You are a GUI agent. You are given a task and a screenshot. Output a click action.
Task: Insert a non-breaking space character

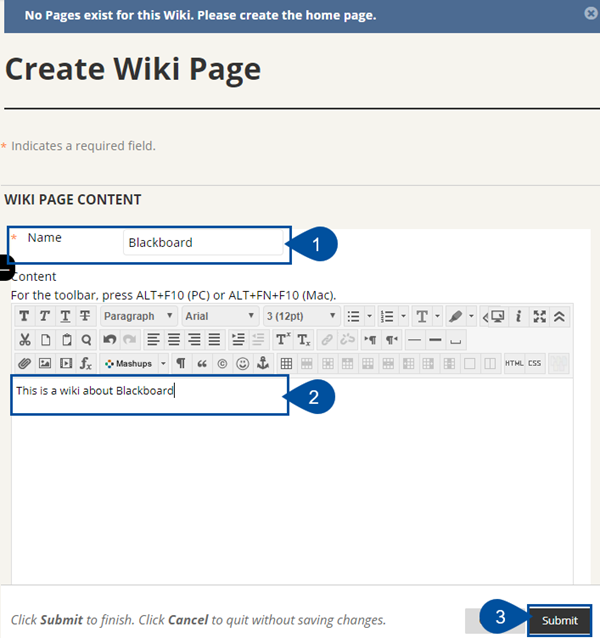[456, 339]
